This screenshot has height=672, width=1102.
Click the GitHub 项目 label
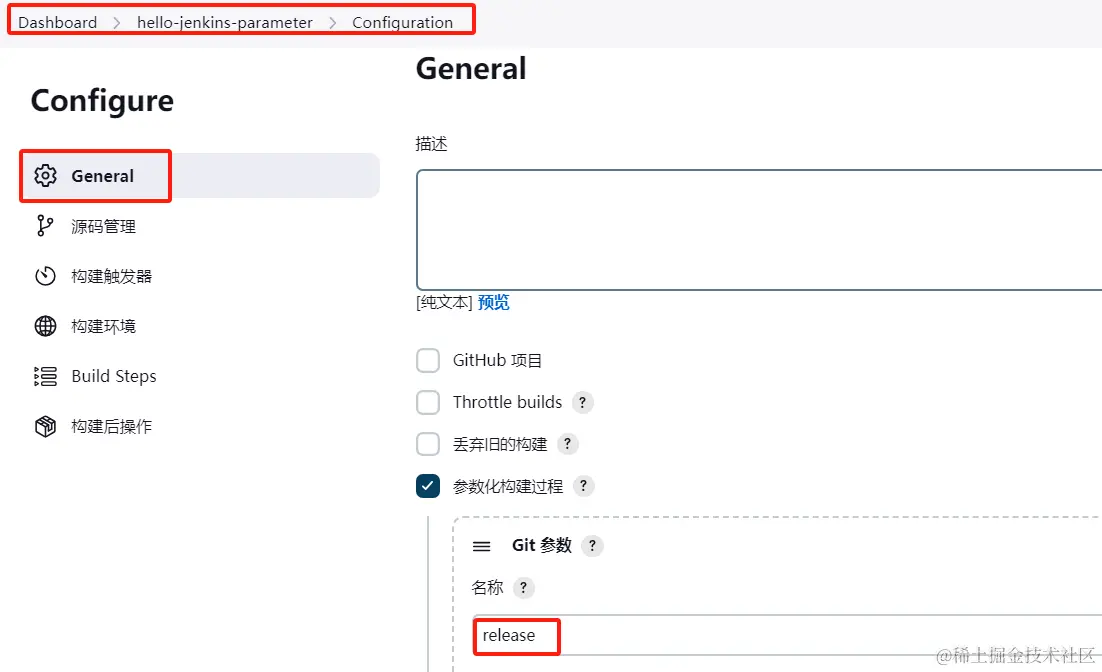click(x=498, y=361)
